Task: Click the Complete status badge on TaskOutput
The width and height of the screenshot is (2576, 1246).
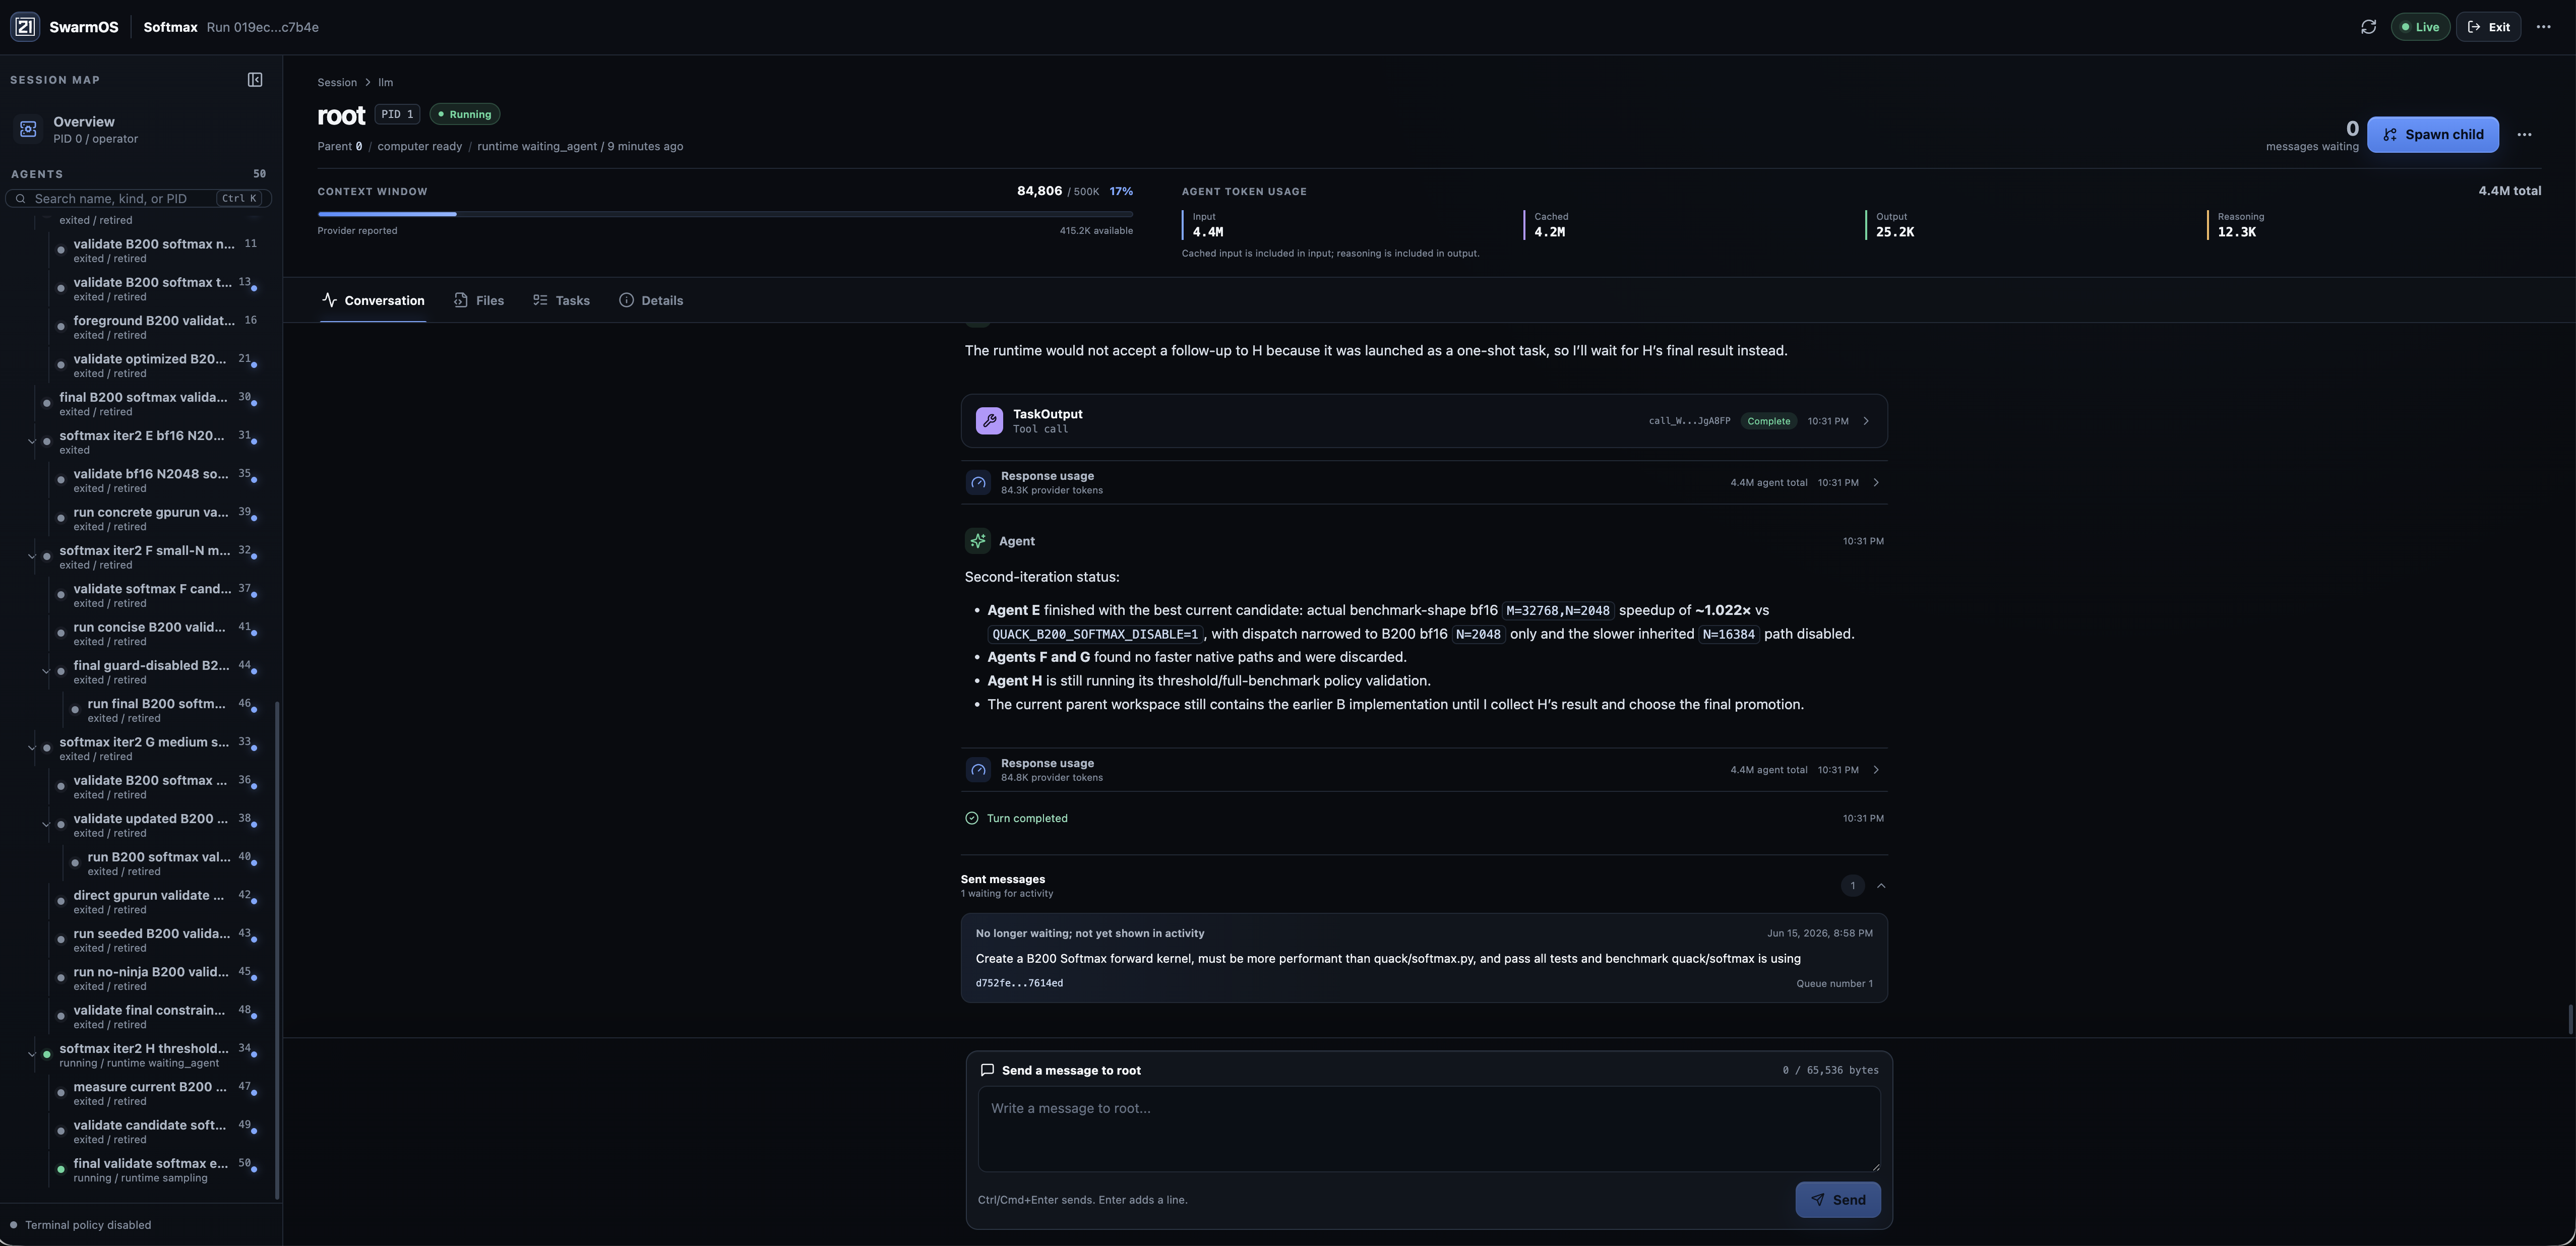Action: tap(1768, 421)
